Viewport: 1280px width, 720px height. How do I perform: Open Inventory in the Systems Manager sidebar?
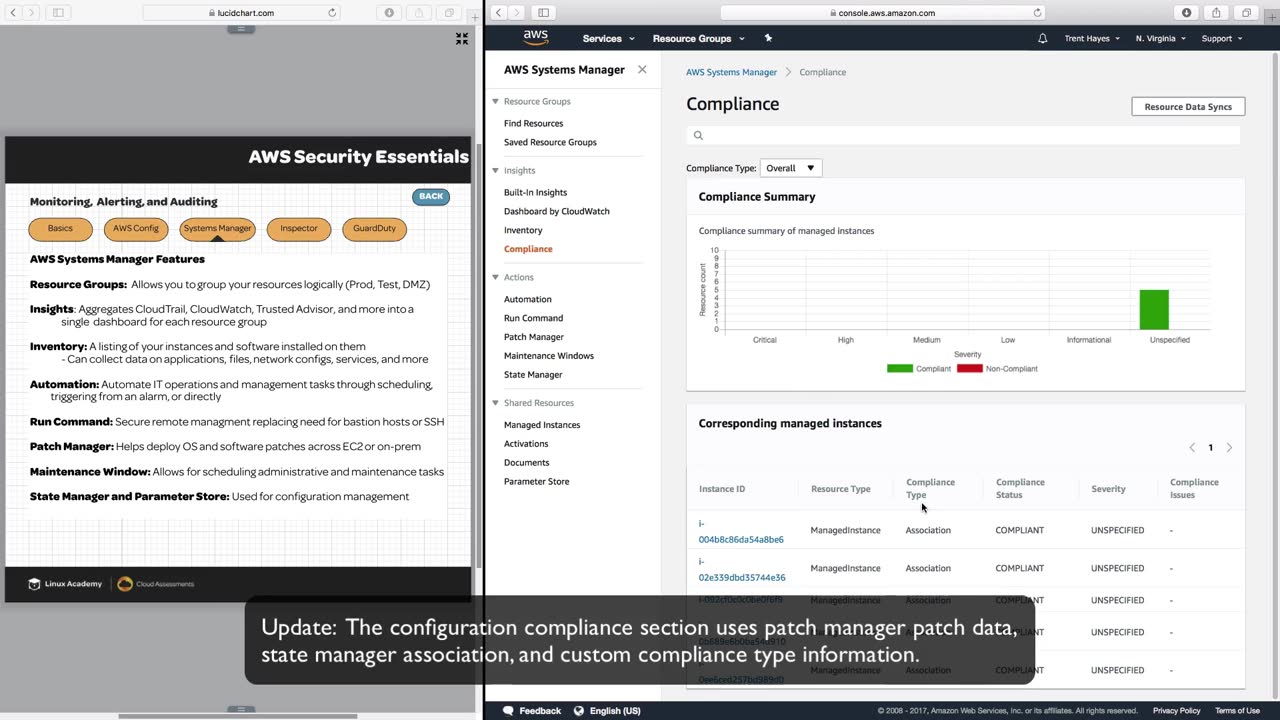[523, 230]
